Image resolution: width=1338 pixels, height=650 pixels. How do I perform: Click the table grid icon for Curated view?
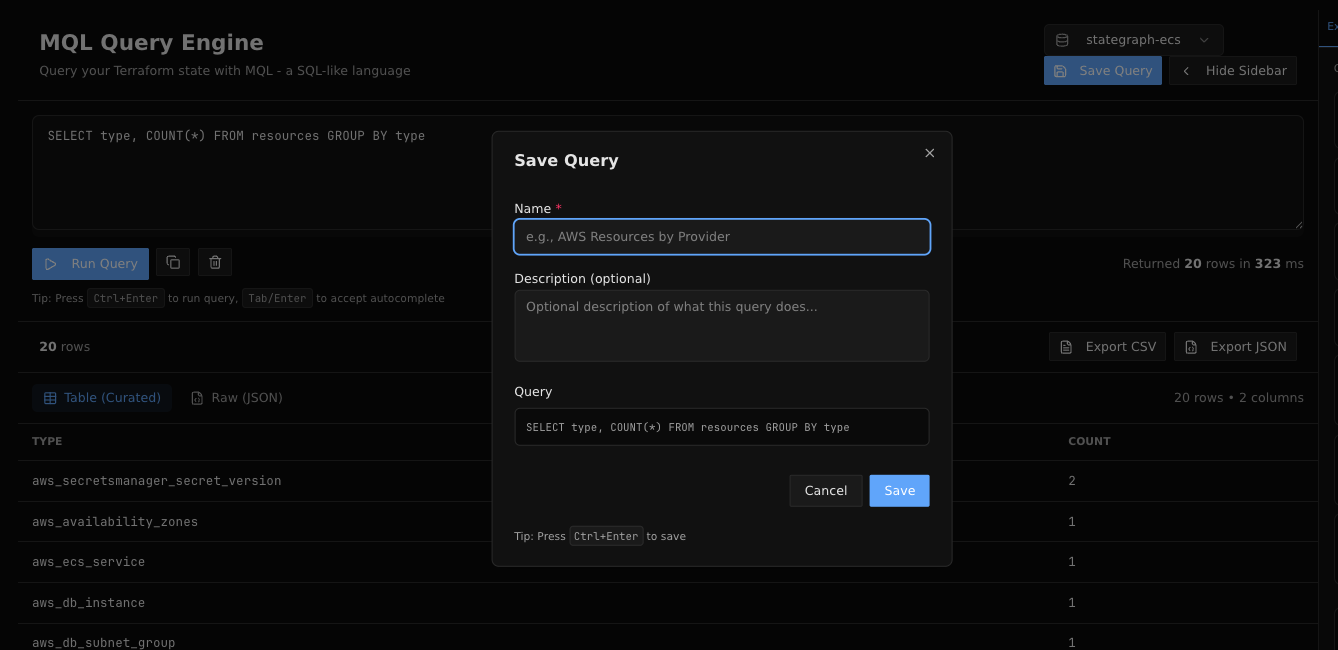[49, 398]
